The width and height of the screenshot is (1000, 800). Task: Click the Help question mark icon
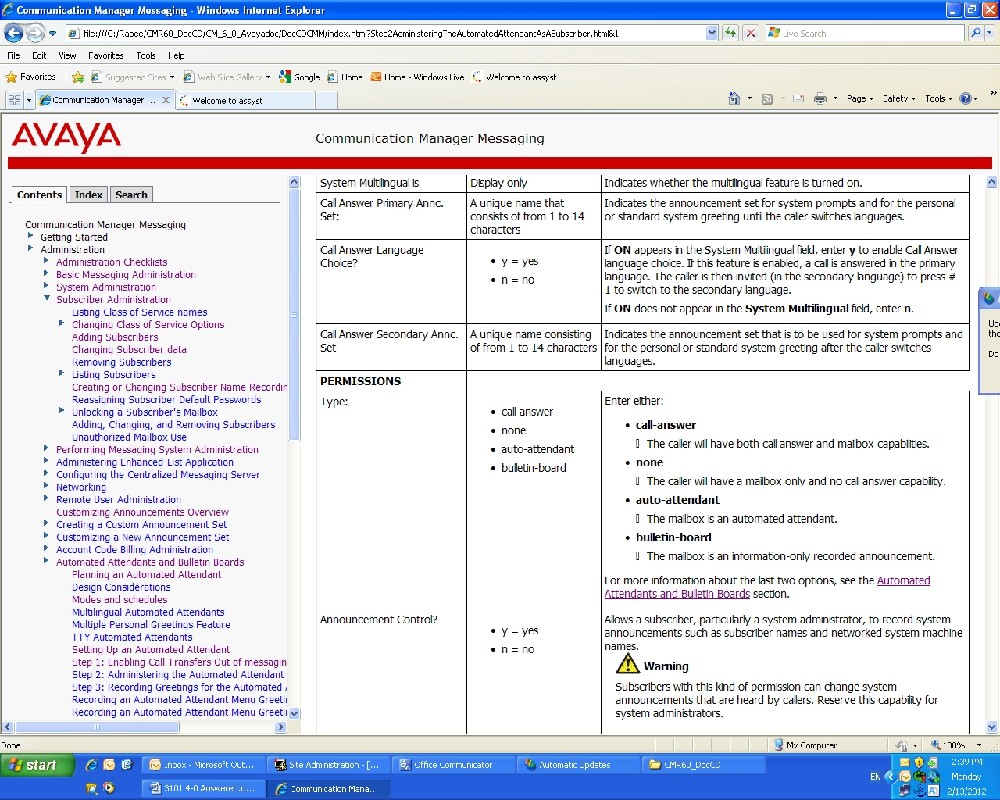[x=966, y=98]
